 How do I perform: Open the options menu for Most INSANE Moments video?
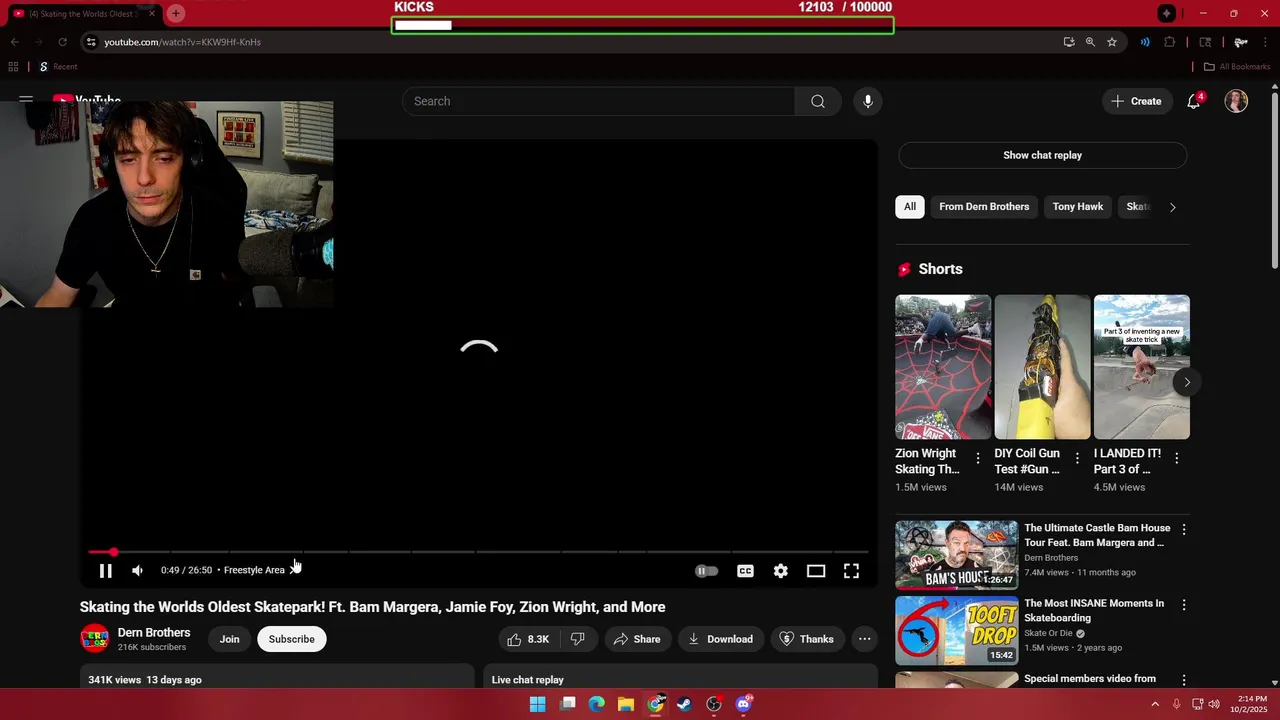point(1184,605)
